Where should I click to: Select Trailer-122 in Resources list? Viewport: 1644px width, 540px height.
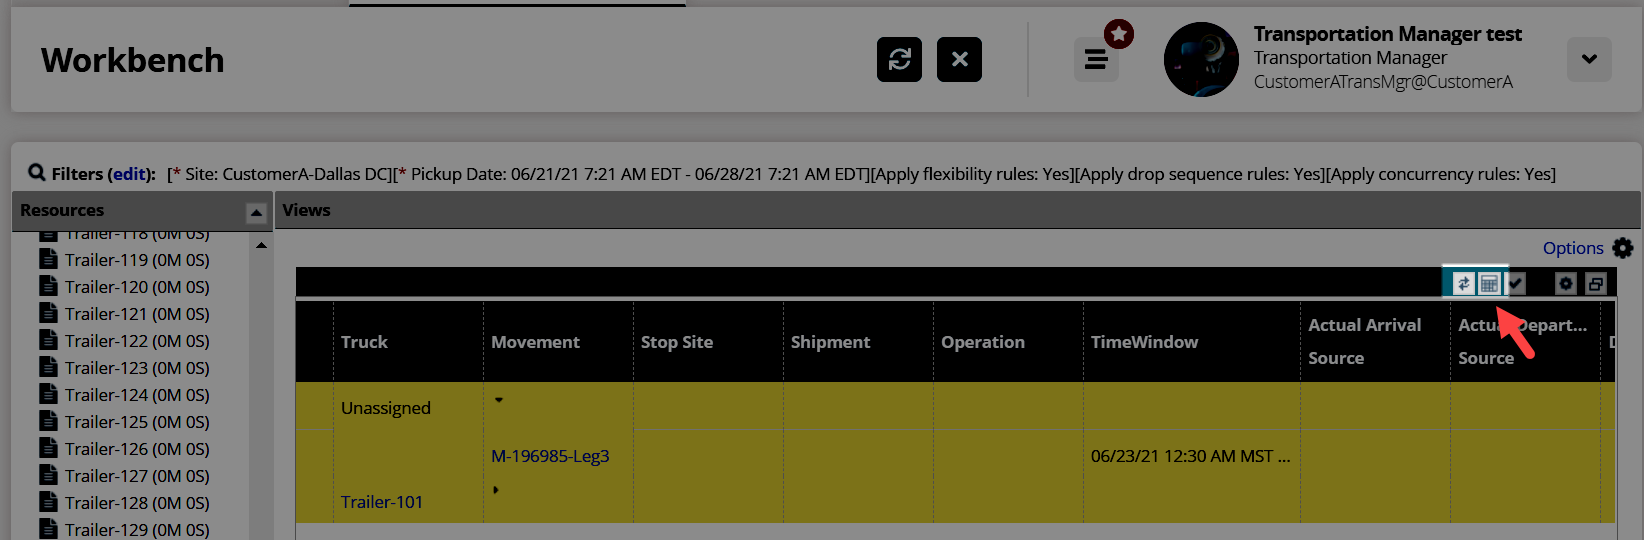[137, 341]
